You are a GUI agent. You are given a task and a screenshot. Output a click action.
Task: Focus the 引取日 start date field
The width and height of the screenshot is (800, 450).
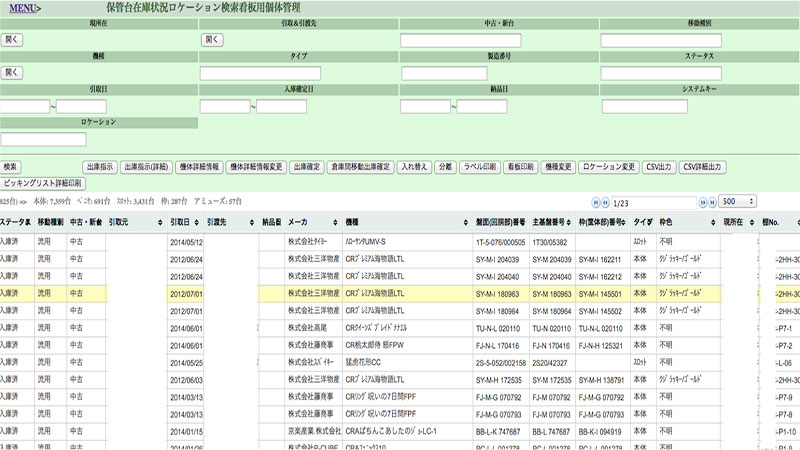(x=24, y=106)
